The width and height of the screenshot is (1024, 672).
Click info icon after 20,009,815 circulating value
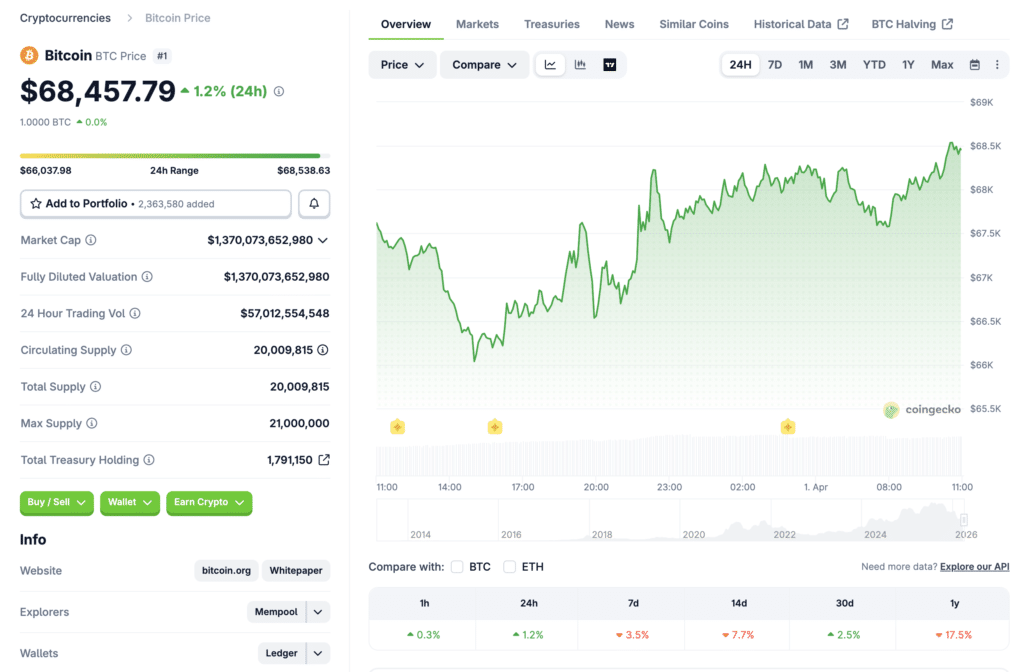tap(323, 350)
